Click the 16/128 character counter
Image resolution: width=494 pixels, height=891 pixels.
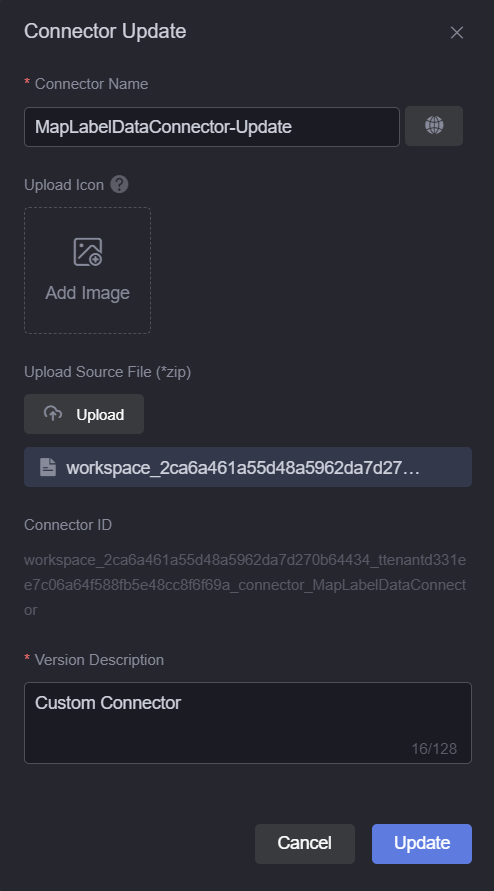(434, 749)
